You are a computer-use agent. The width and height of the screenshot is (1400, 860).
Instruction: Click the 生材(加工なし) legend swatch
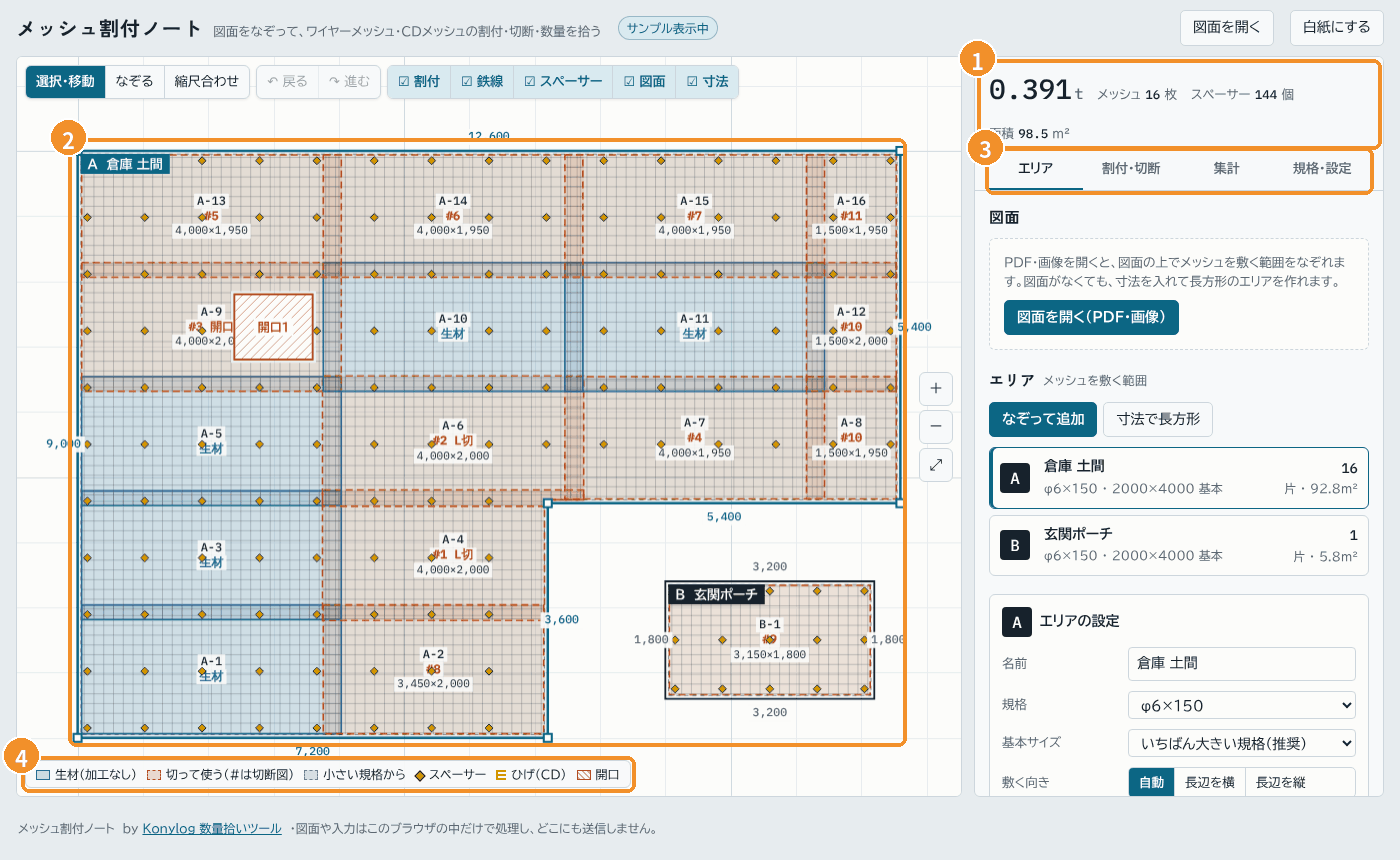43,775
